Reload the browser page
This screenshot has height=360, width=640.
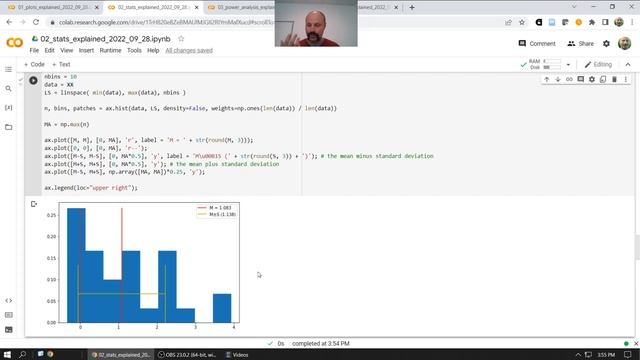tap(36, 22)
